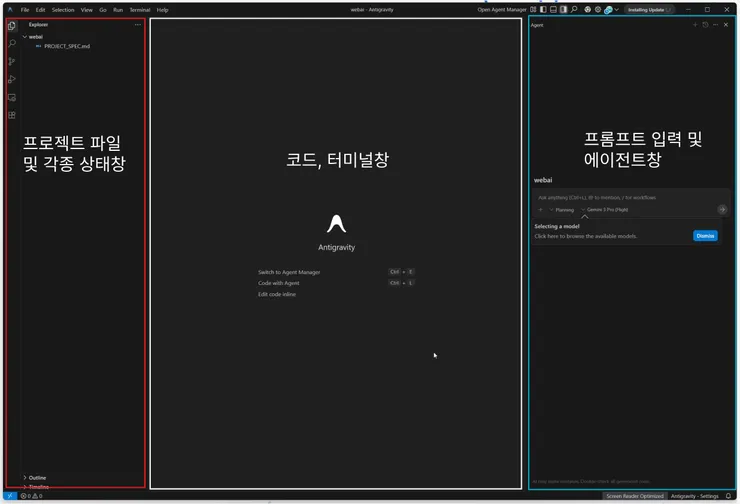Screen dimensions: 740x504
Task: Open Explorer panel more actions menu
Action: 137,25
